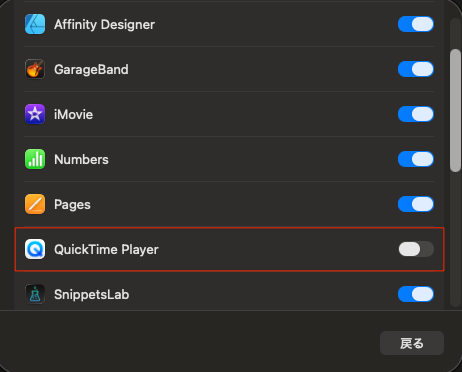Turn off the SnippetsLab switch

click(416, 294)
